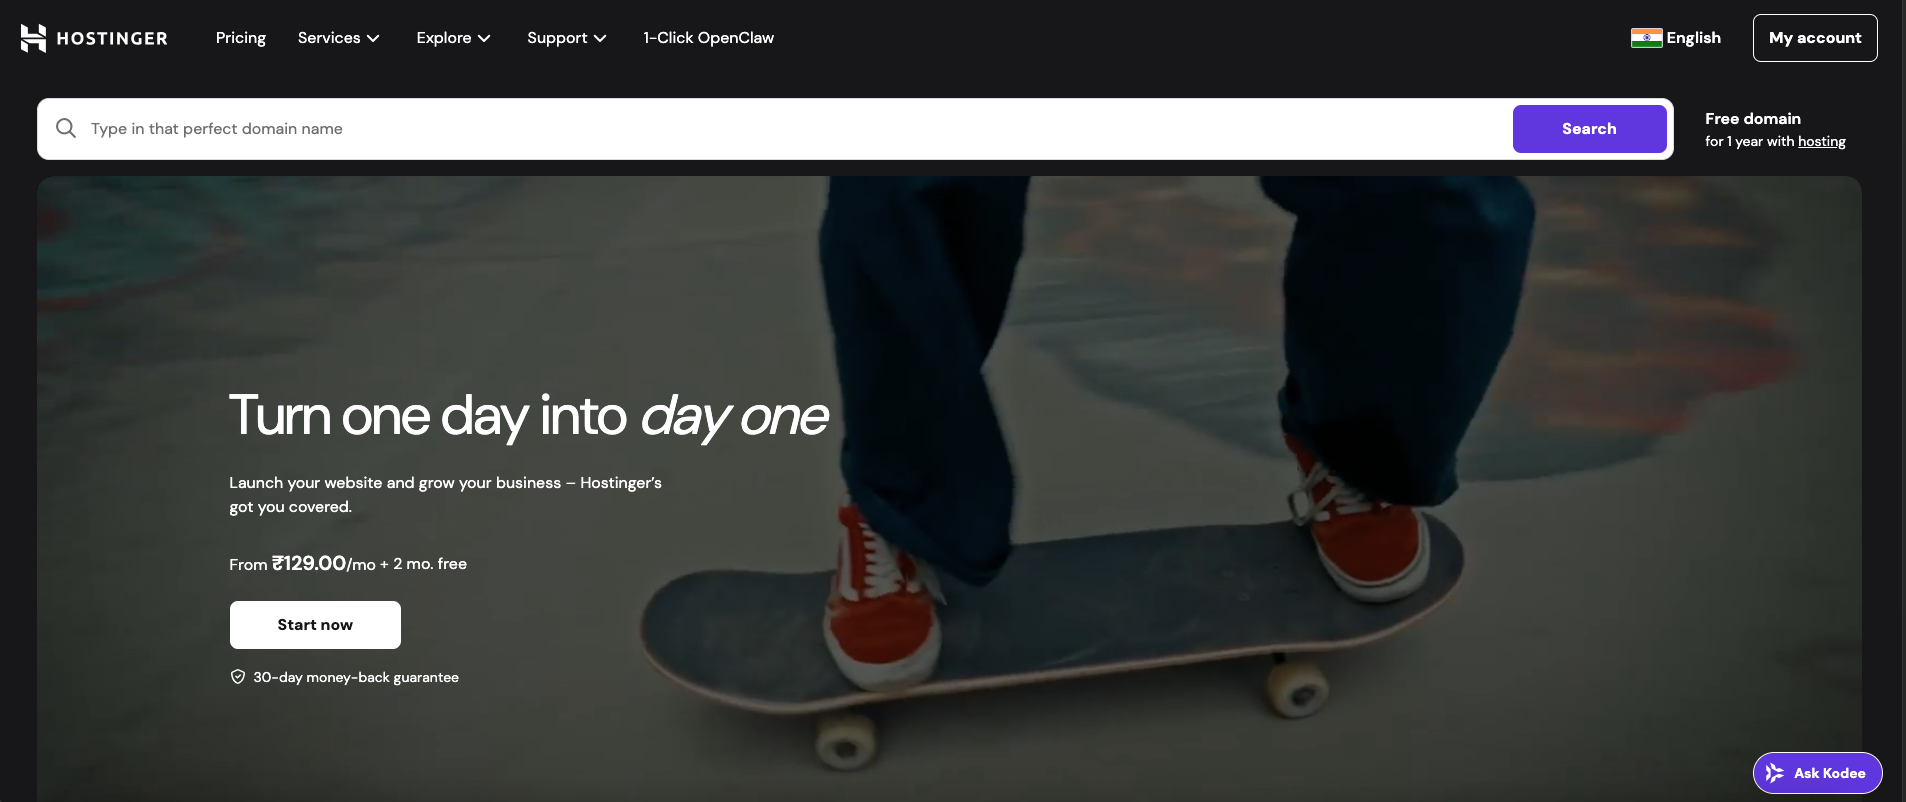
Task: Open My account
Action: coord(1814,38)
